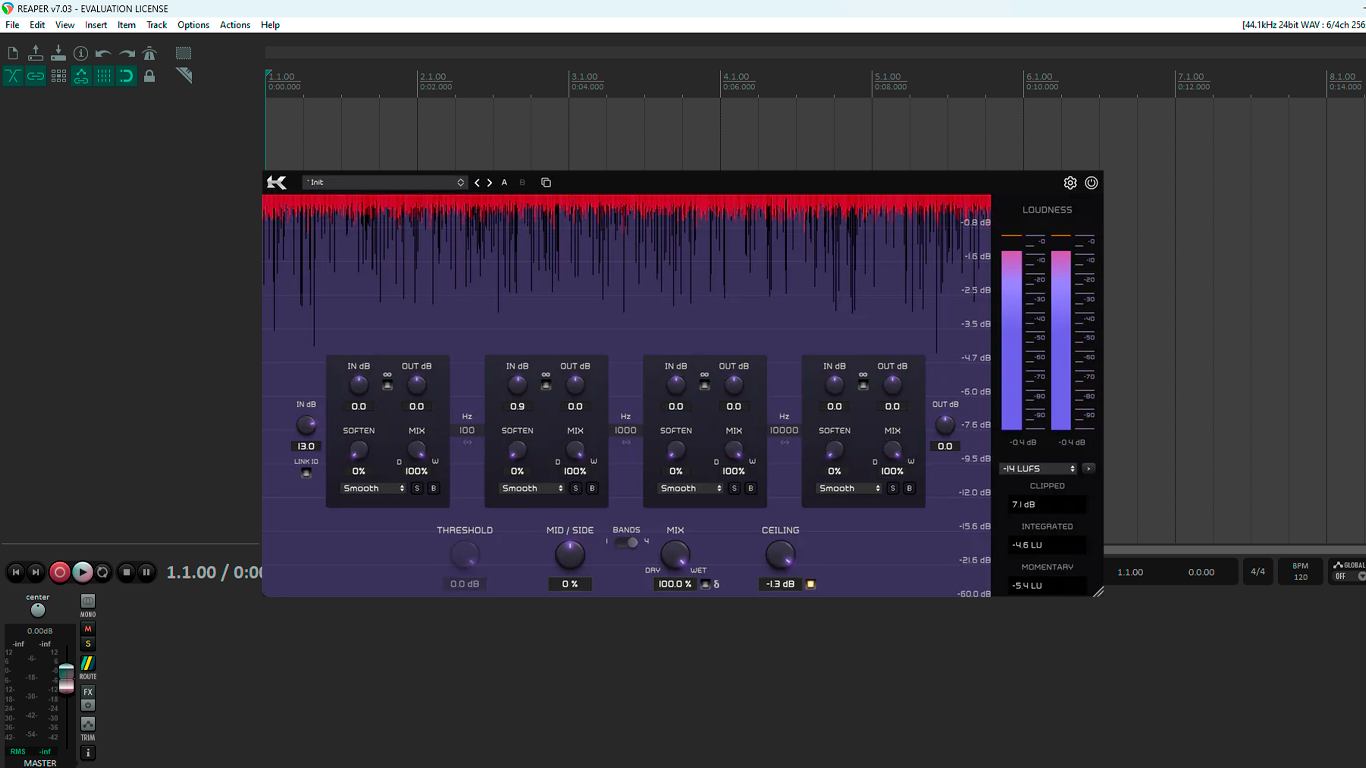Click the transport Stop button
The image size is (1366, 768).
point(126,572)
